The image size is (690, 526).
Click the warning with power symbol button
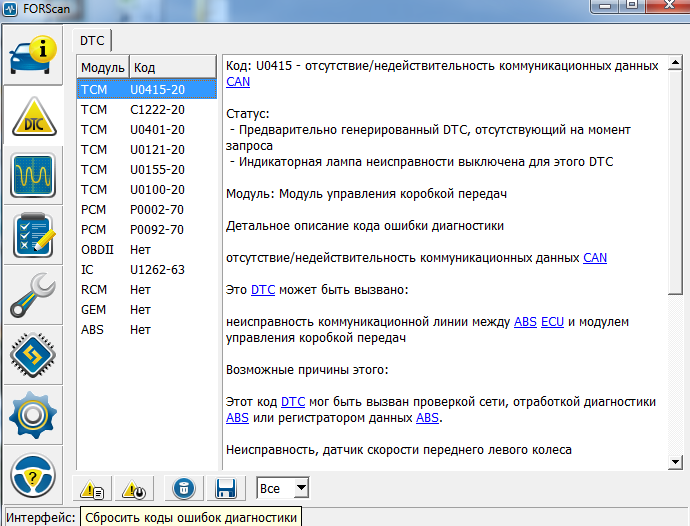point(134,489)
